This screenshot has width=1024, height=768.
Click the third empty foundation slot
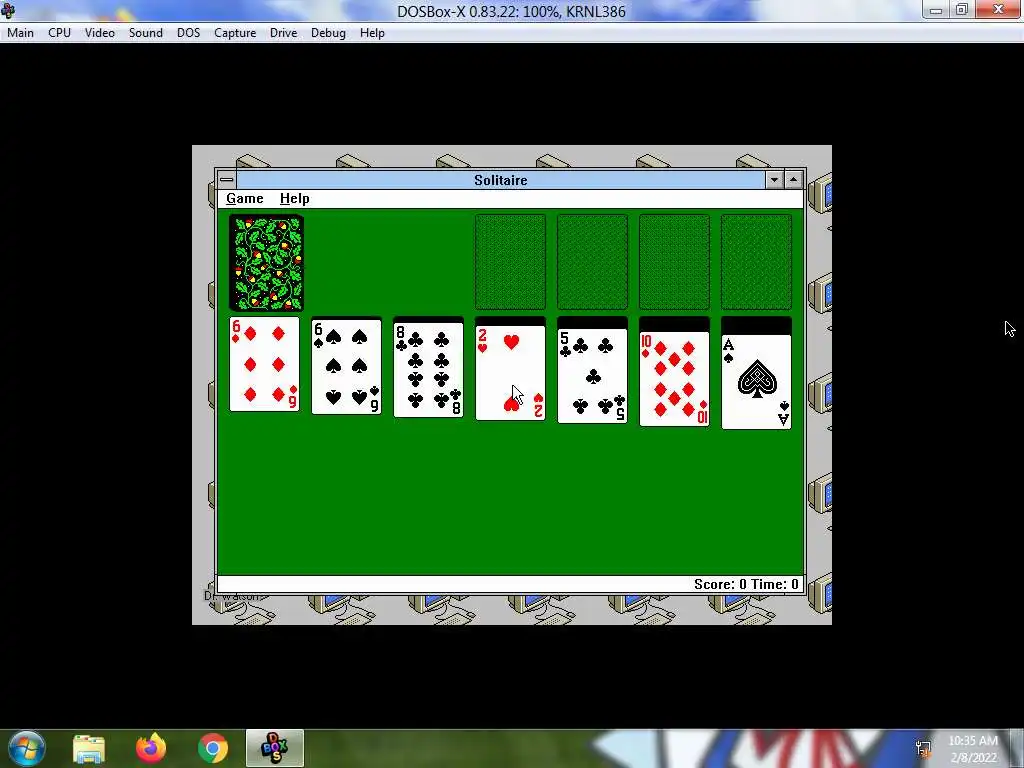(674, 262)
